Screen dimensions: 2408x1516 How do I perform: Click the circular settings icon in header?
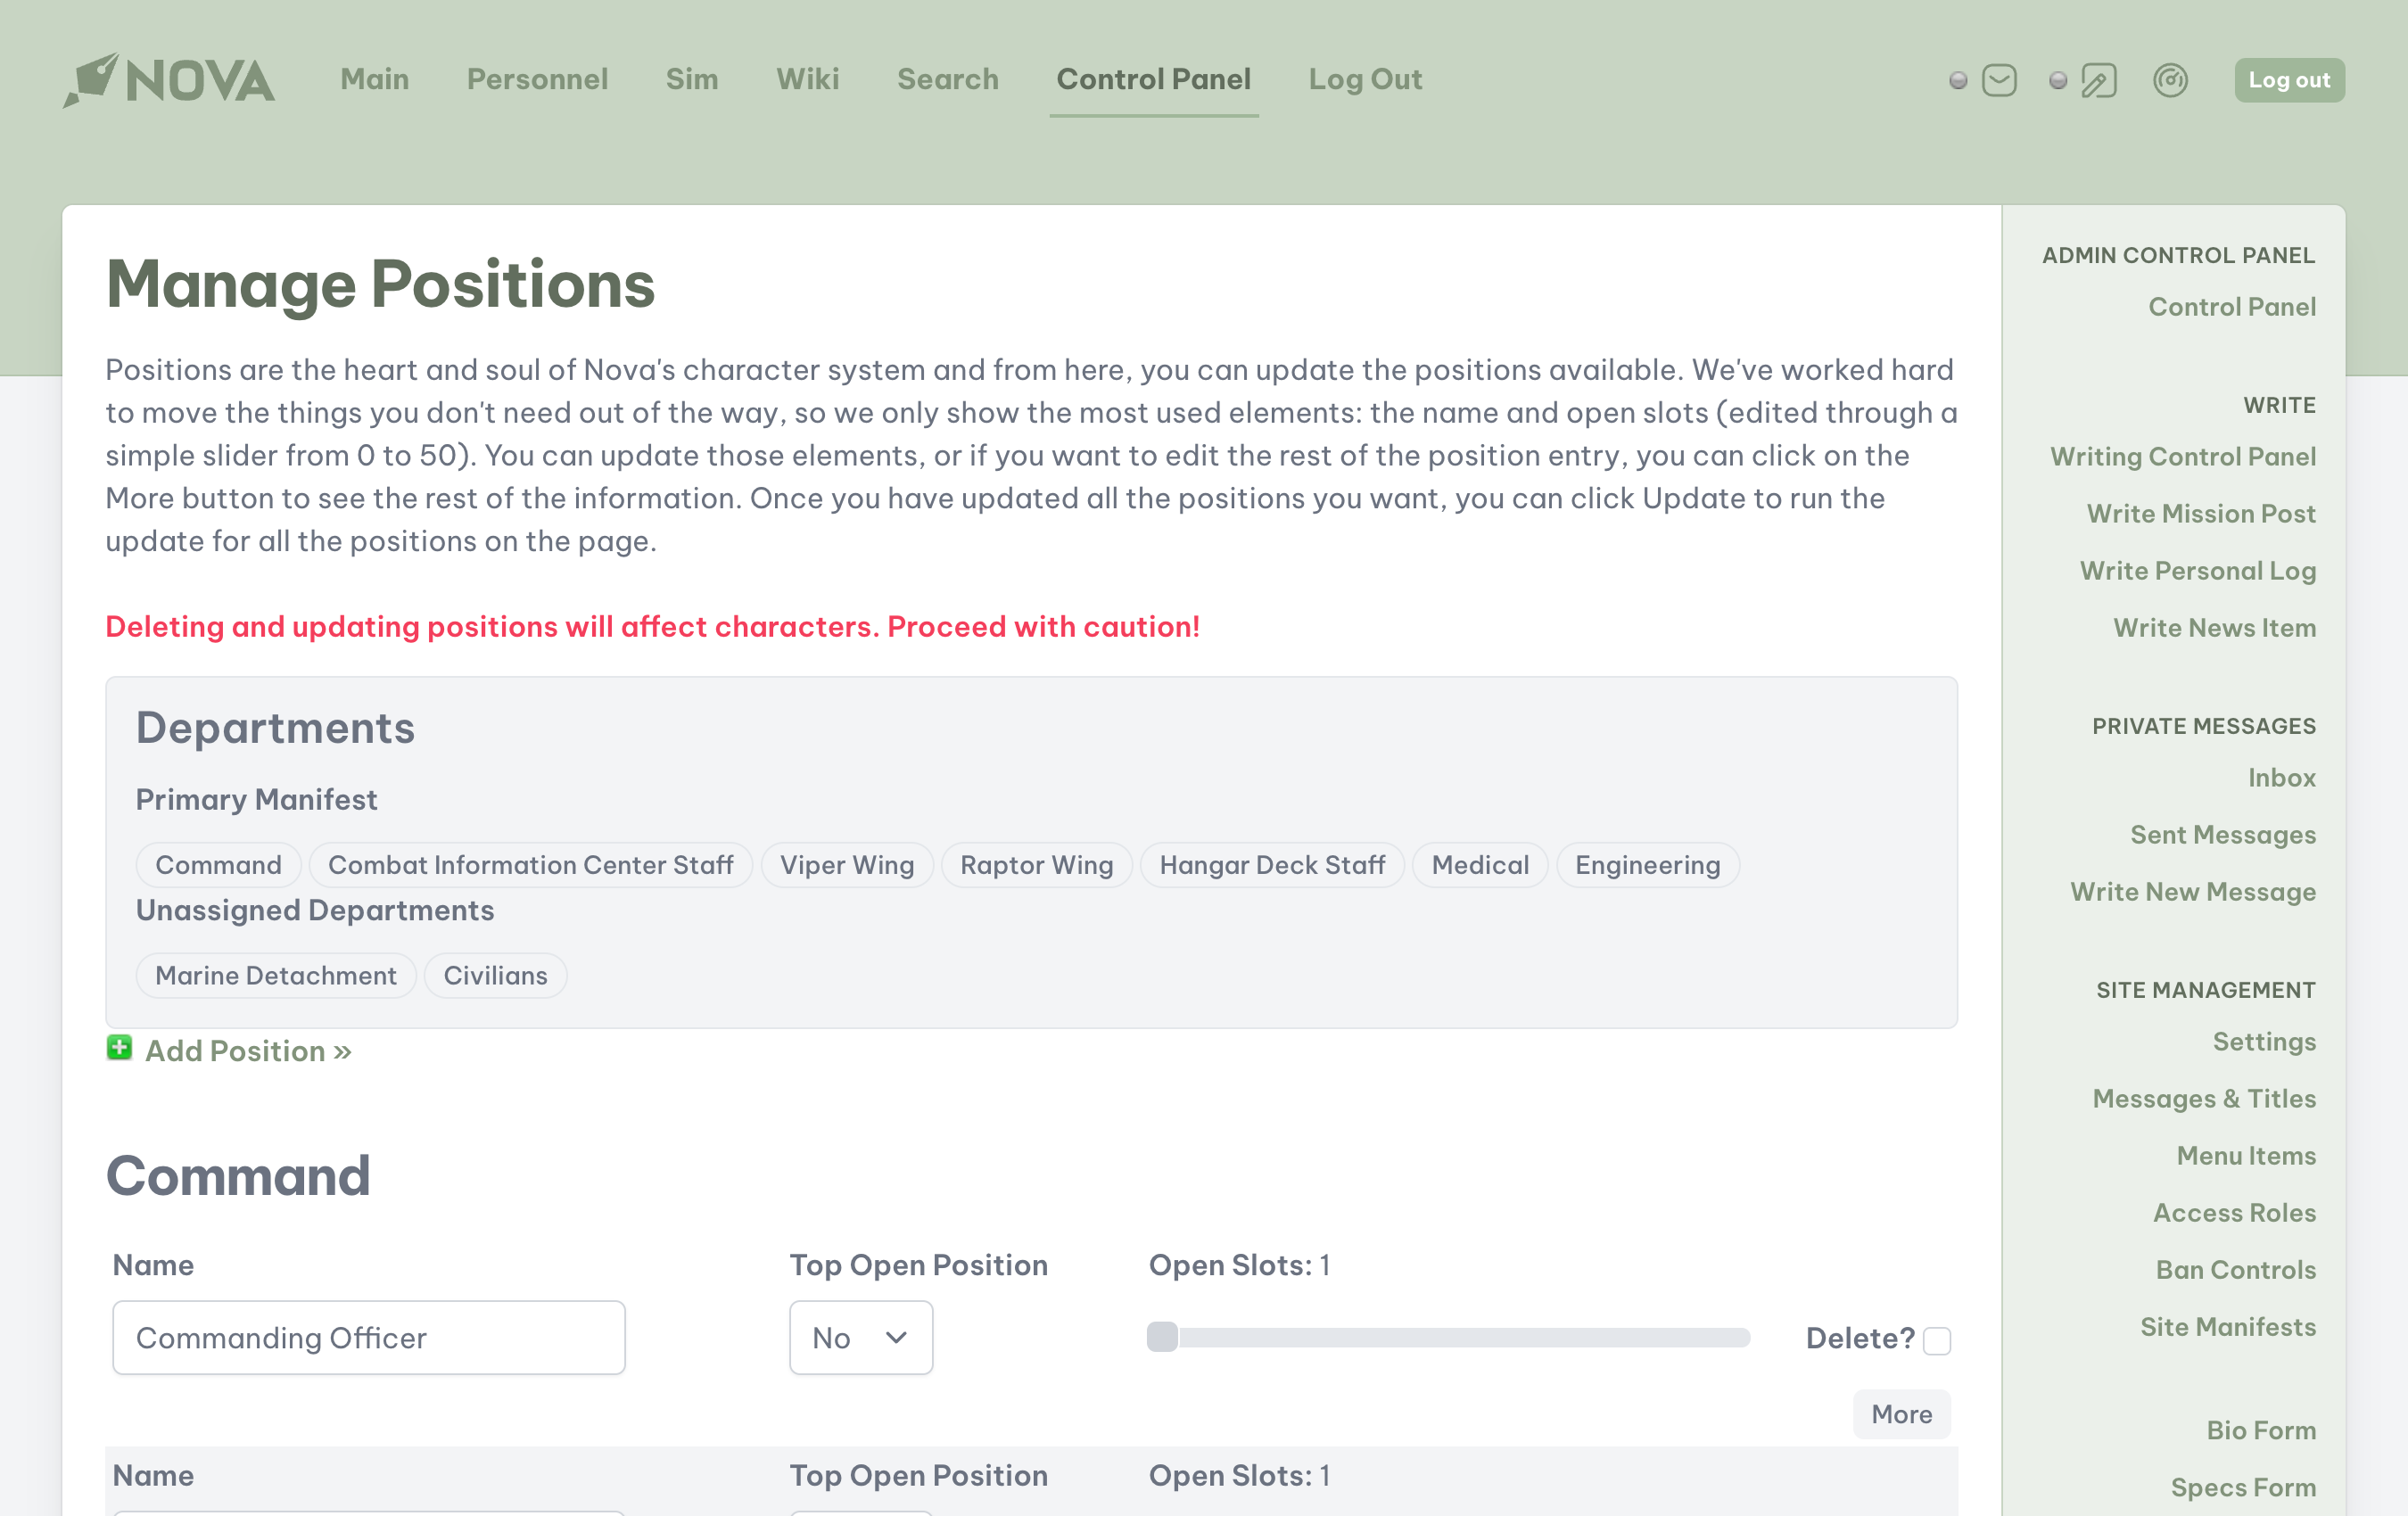point(2167,80)
